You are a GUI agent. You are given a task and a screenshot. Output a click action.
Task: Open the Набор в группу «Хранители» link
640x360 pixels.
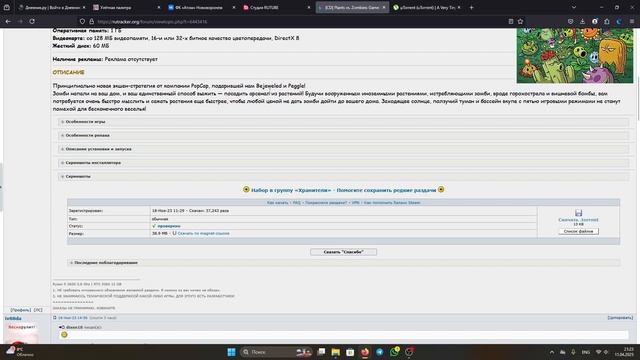(343, 190)
